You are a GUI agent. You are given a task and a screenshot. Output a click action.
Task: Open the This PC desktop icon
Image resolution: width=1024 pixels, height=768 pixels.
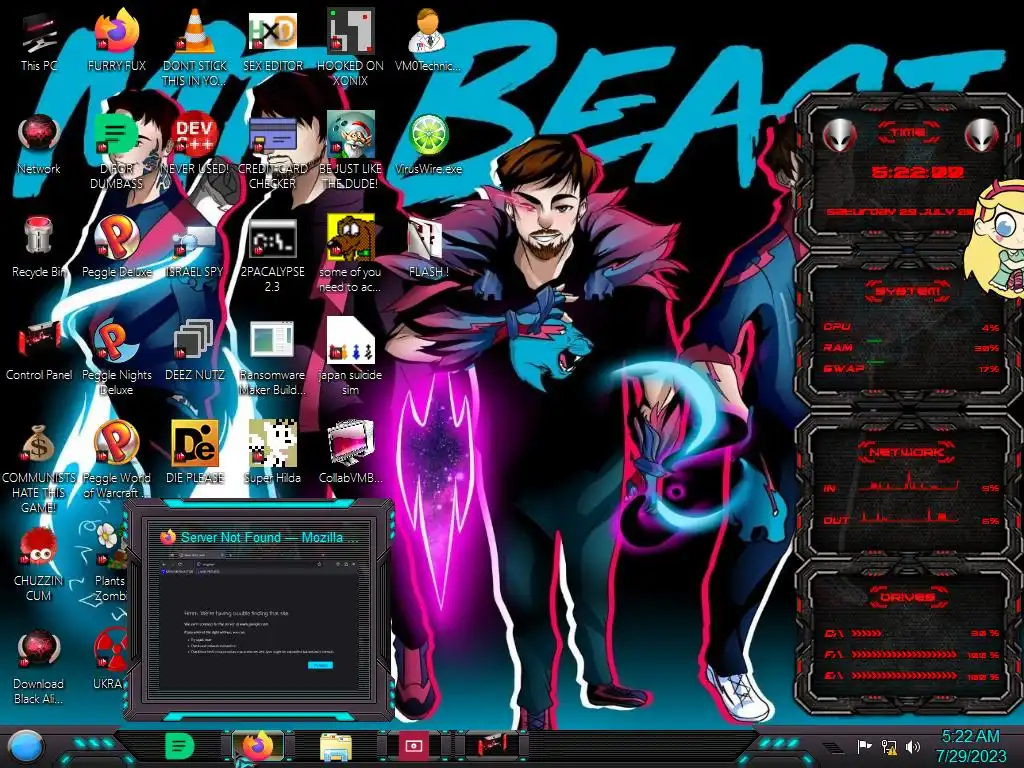point(39,41)
